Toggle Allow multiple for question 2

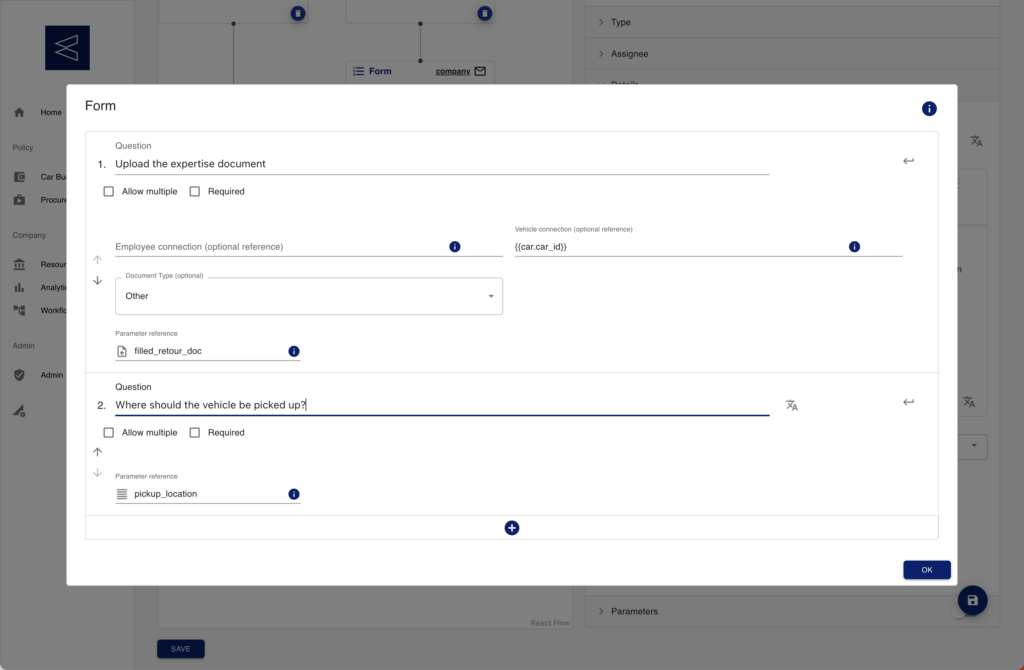click(108, 432)
